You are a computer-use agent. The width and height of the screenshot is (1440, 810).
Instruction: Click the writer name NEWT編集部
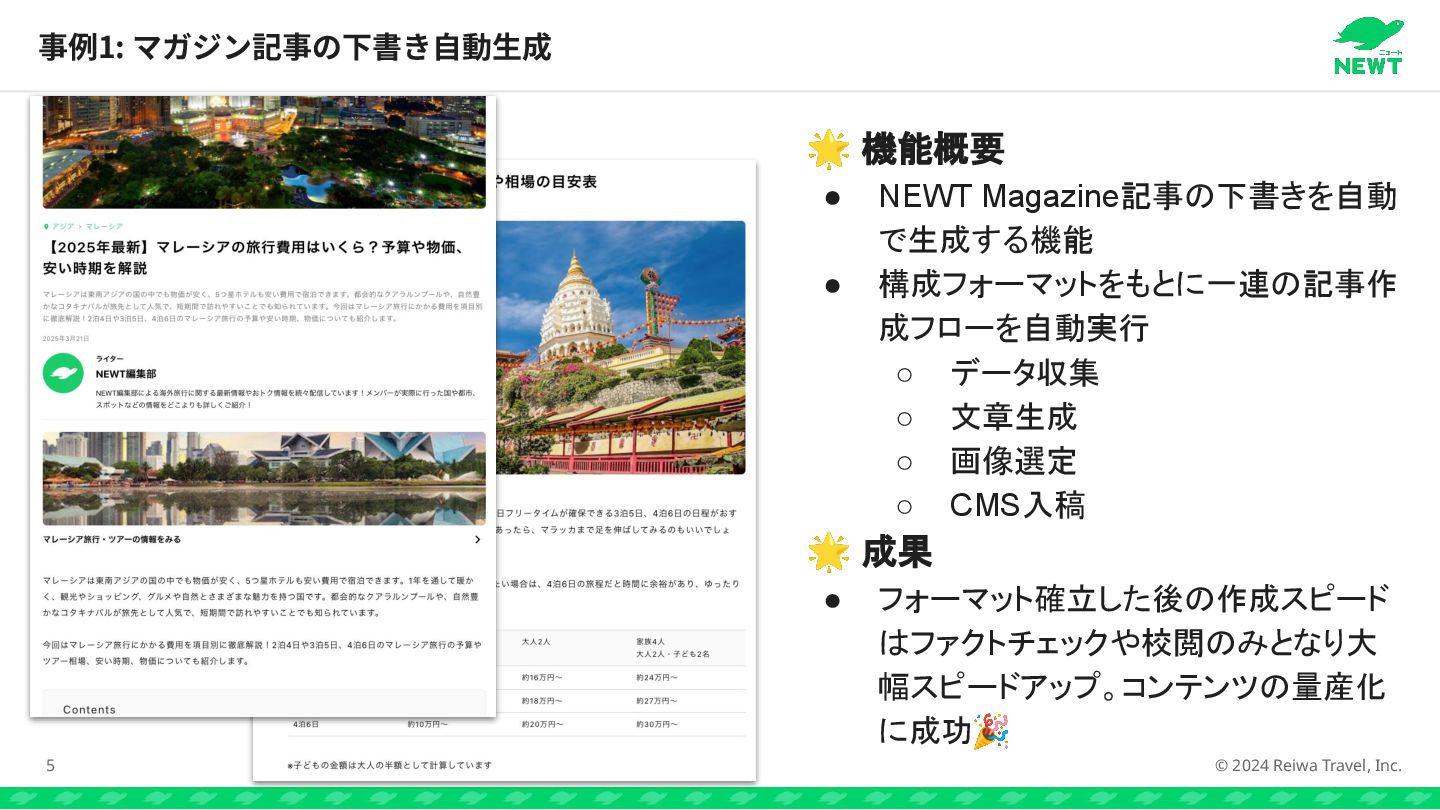click(x=126, y=374)
